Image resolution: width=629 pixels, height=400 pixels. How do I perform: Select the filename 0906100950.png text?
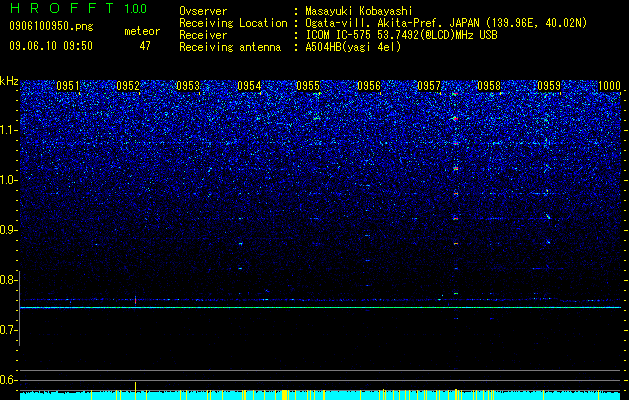[x=51, y=27]
